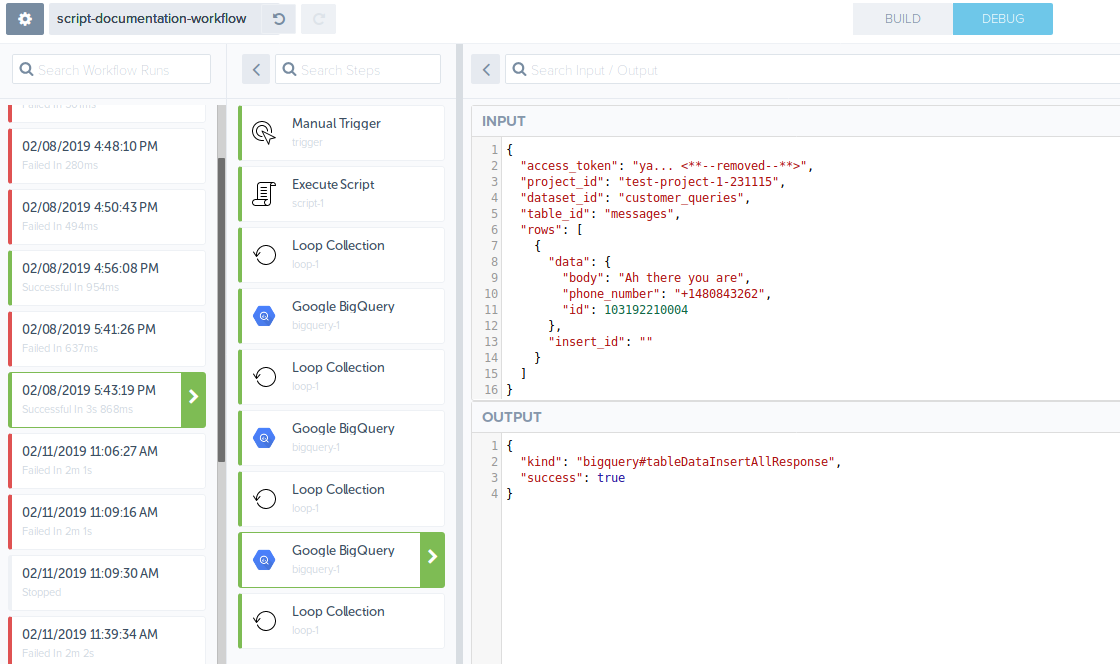
Task: Switch to the BUILD tab
Action: point(902,18)
